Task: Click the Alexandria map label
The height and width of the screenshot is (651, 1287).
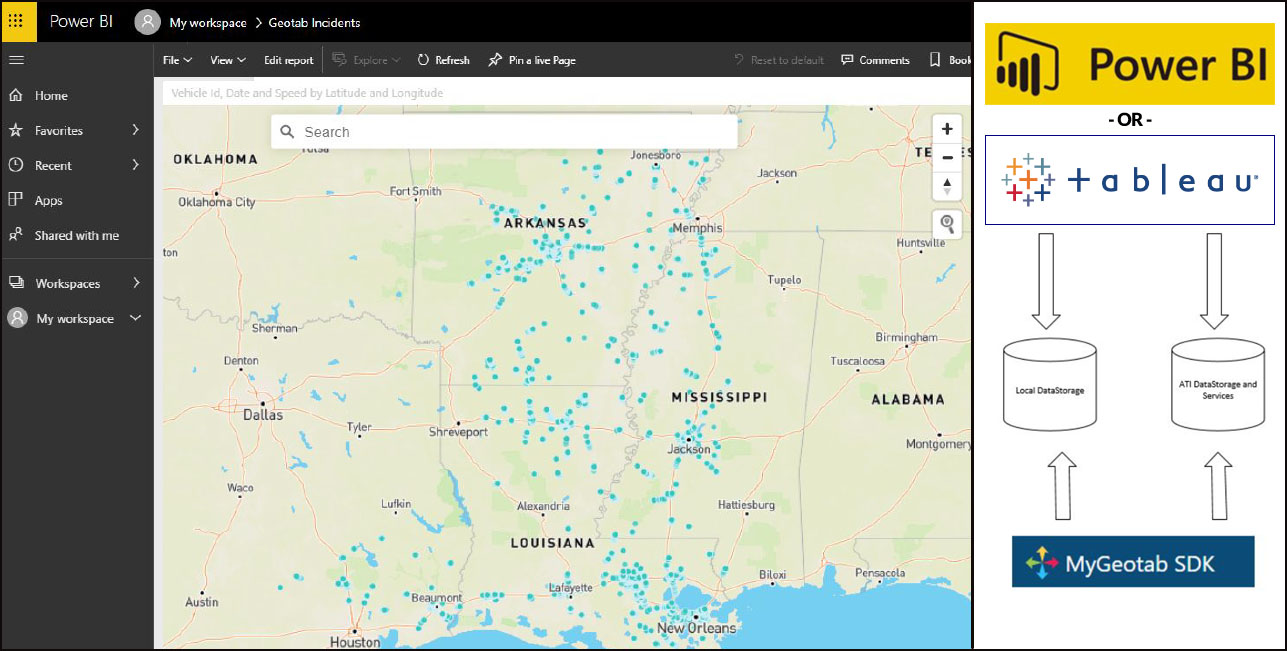Action: [x=543, y=507]
